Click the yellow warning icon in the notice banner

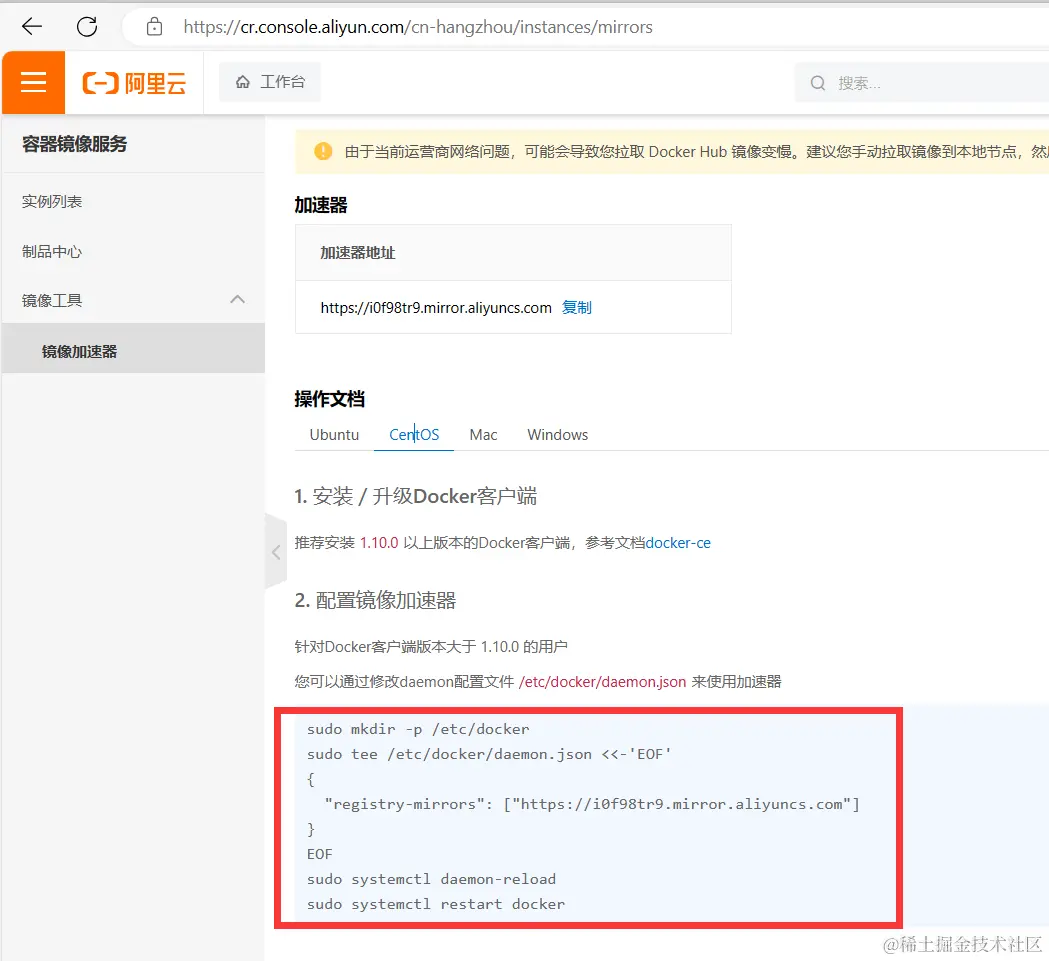click(323, 151)
